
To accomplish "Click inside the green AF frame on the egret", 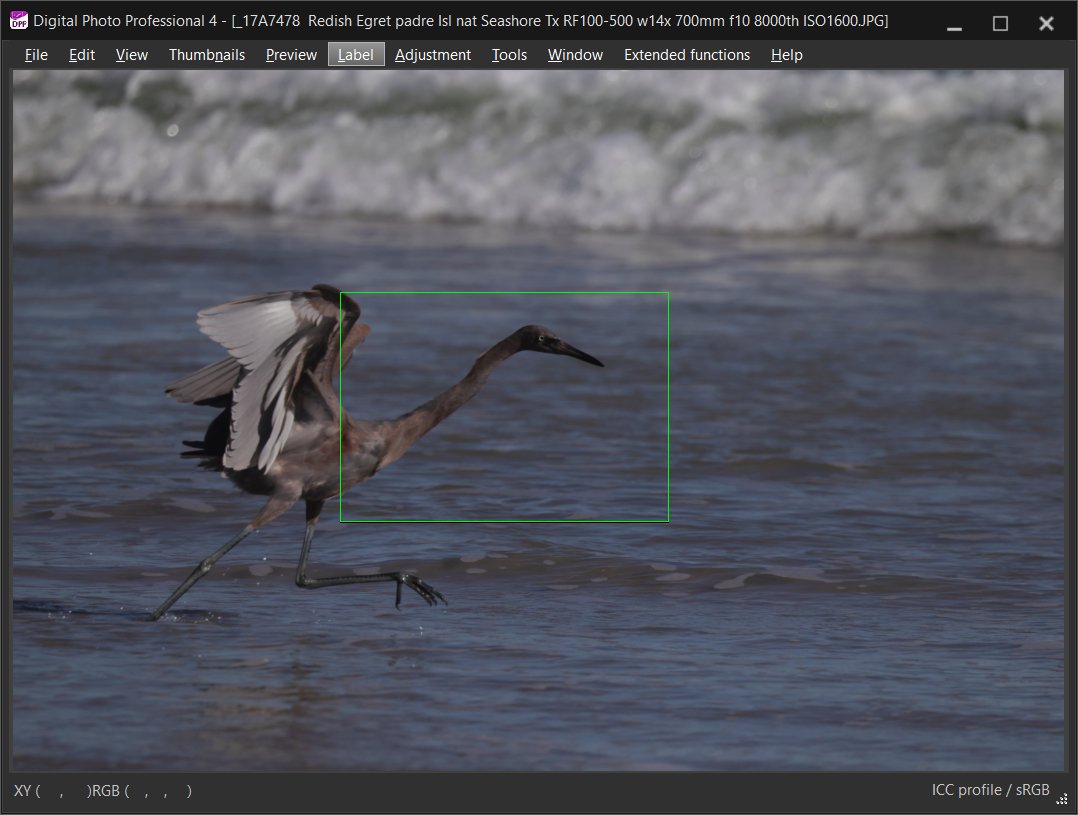I will (x=505, y=405).
